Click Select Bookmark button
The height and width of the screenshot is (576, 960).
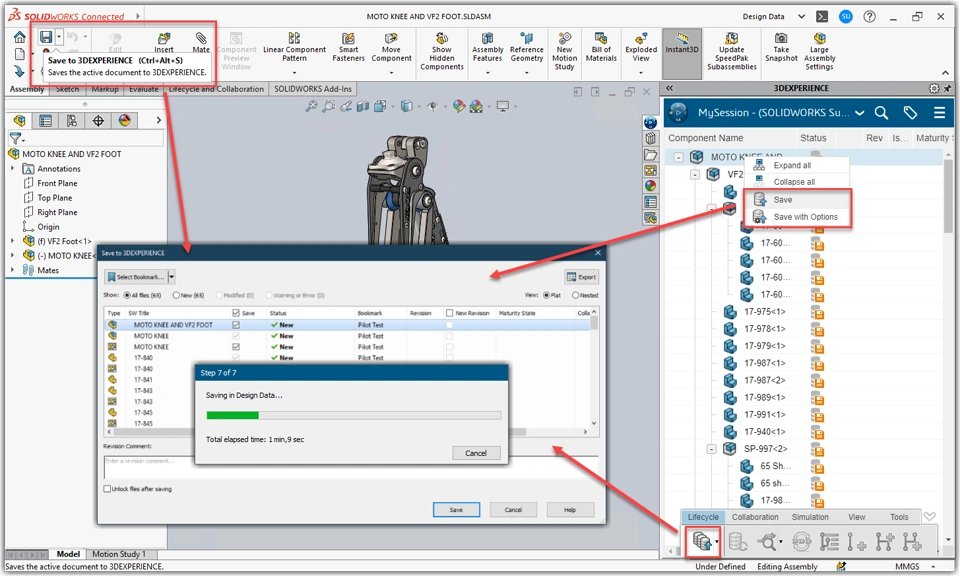136,277
